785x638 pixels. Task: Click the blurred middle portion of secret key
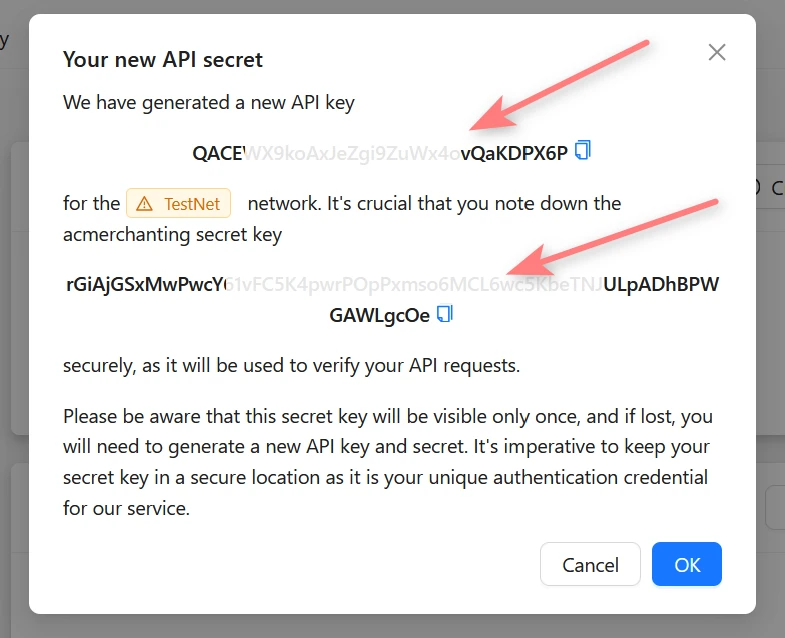click(415, 284)
